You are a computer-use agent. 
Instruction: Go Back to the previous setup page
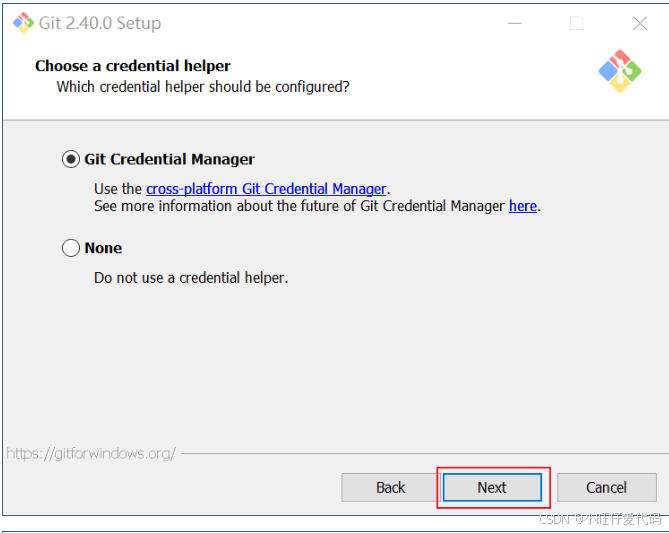[x=390, y=487]
